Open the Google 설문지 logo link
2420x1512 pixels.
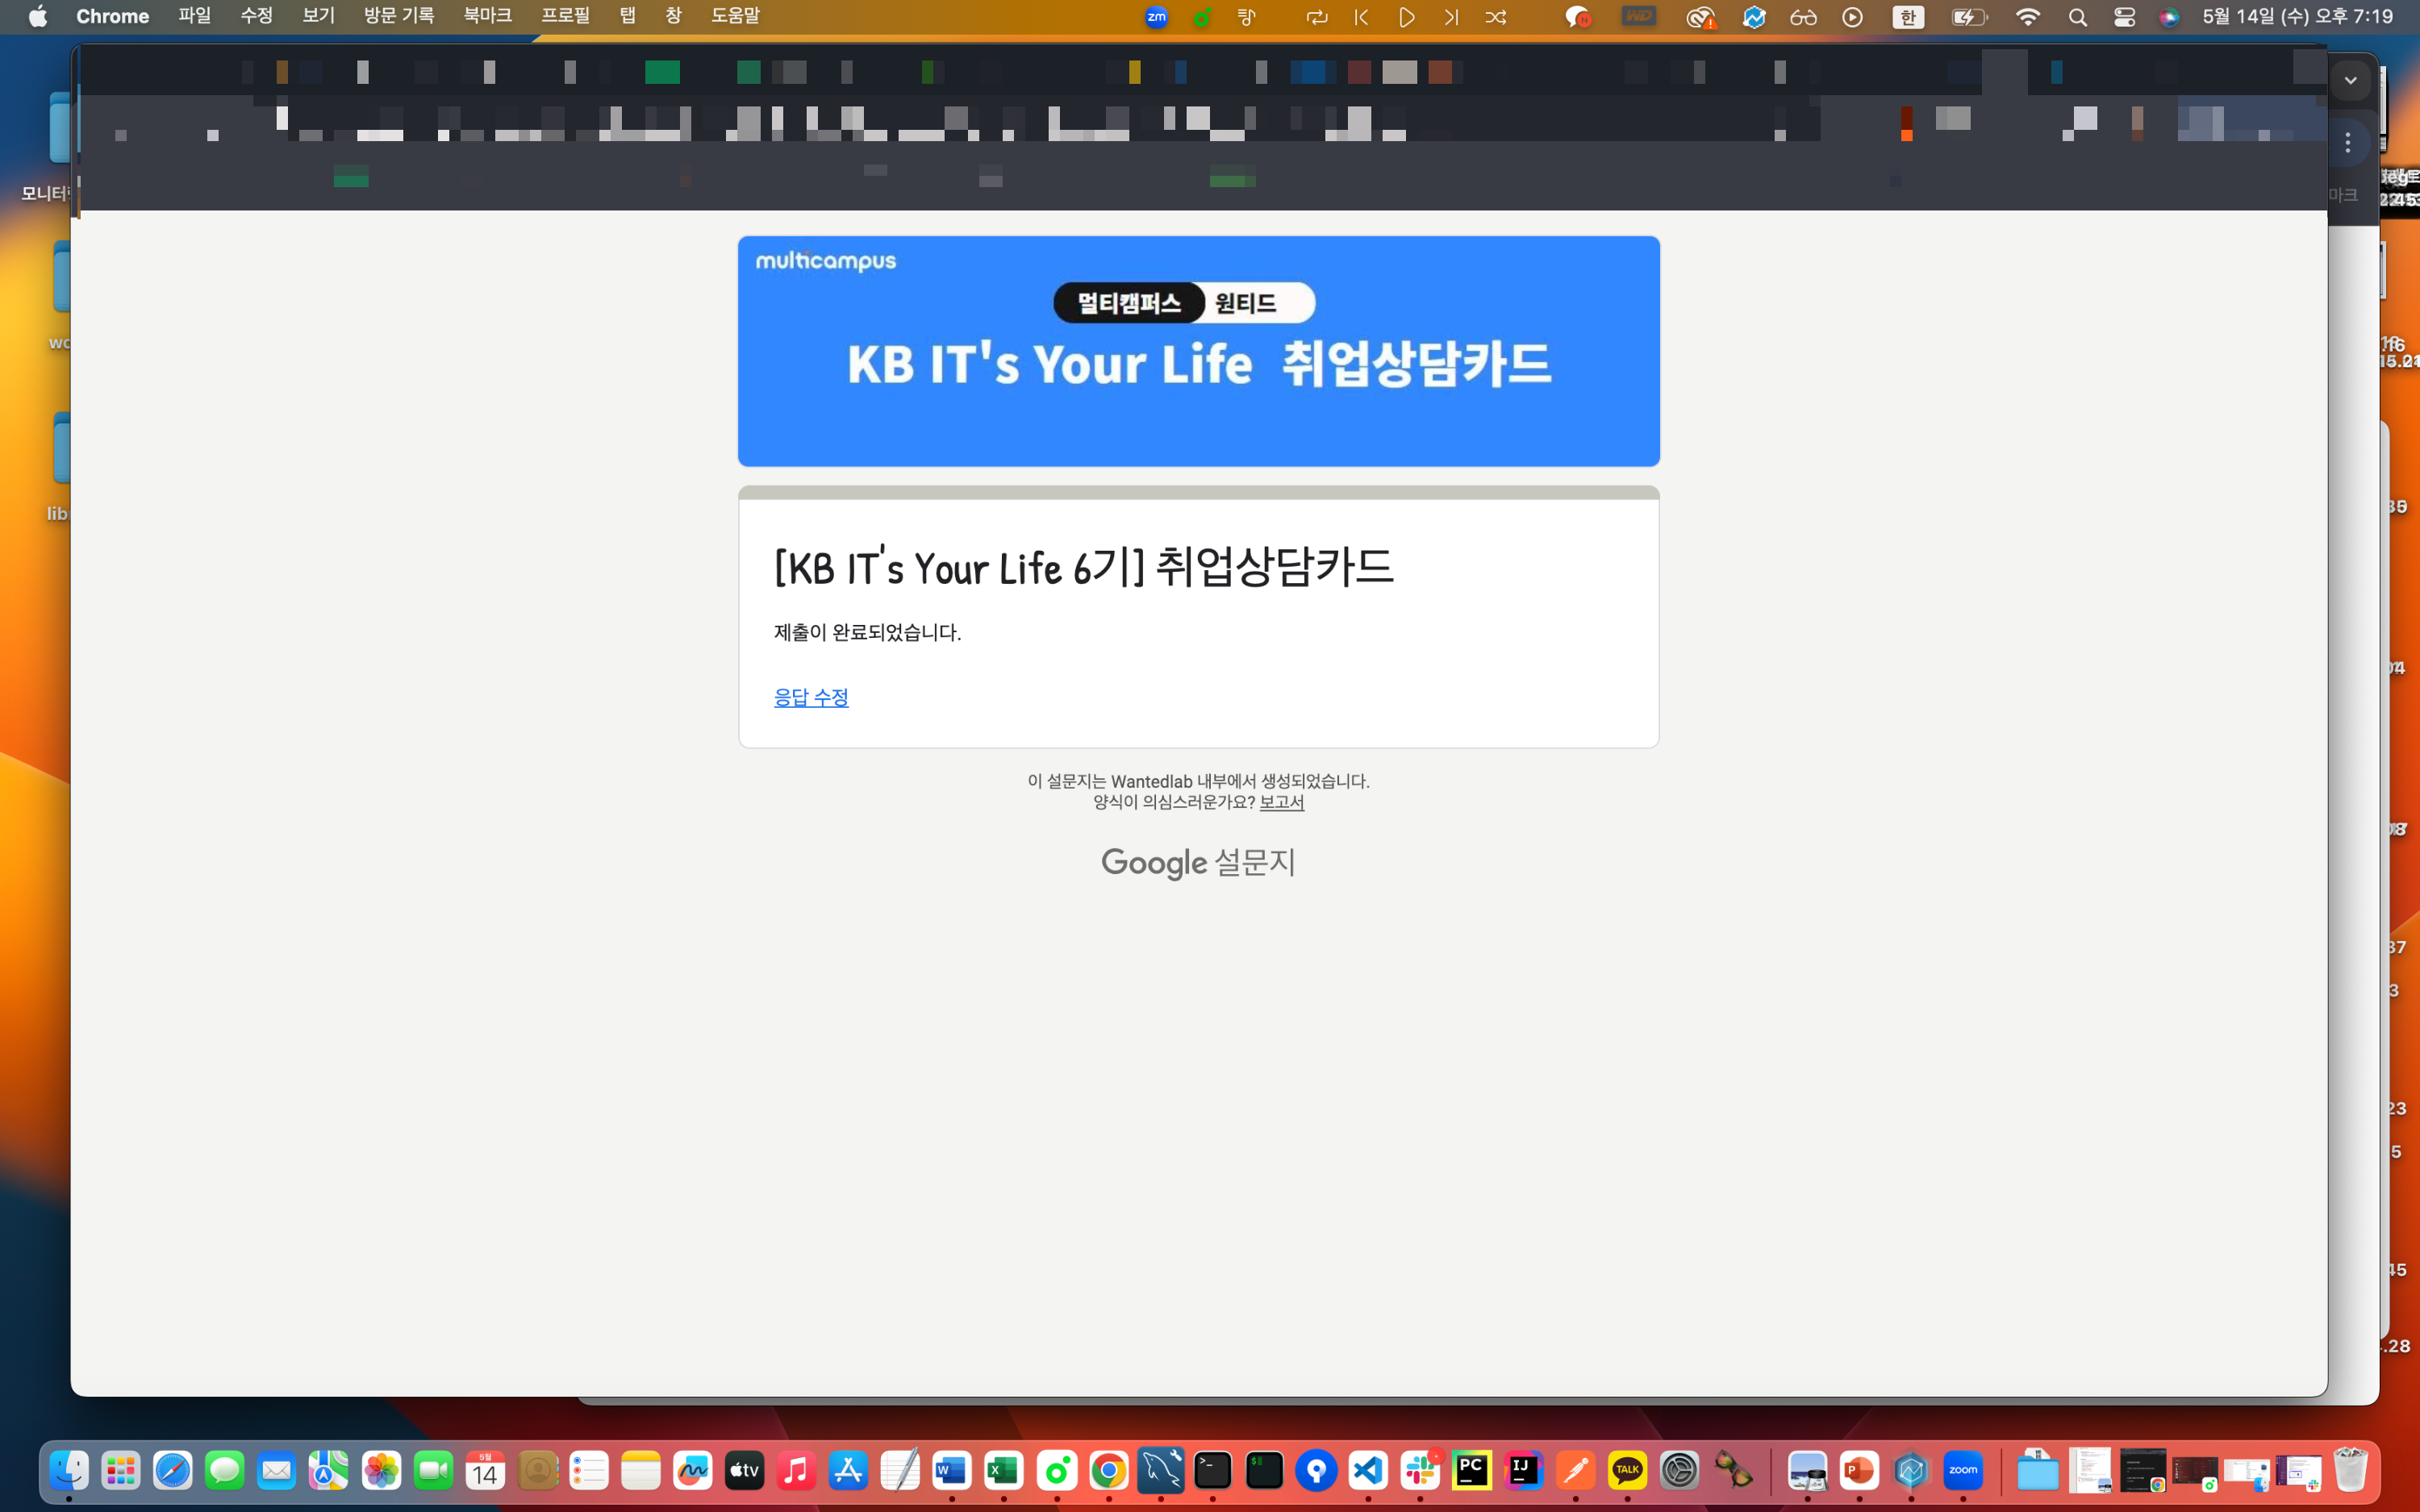pyautogui.click(x=1198, y=862)
